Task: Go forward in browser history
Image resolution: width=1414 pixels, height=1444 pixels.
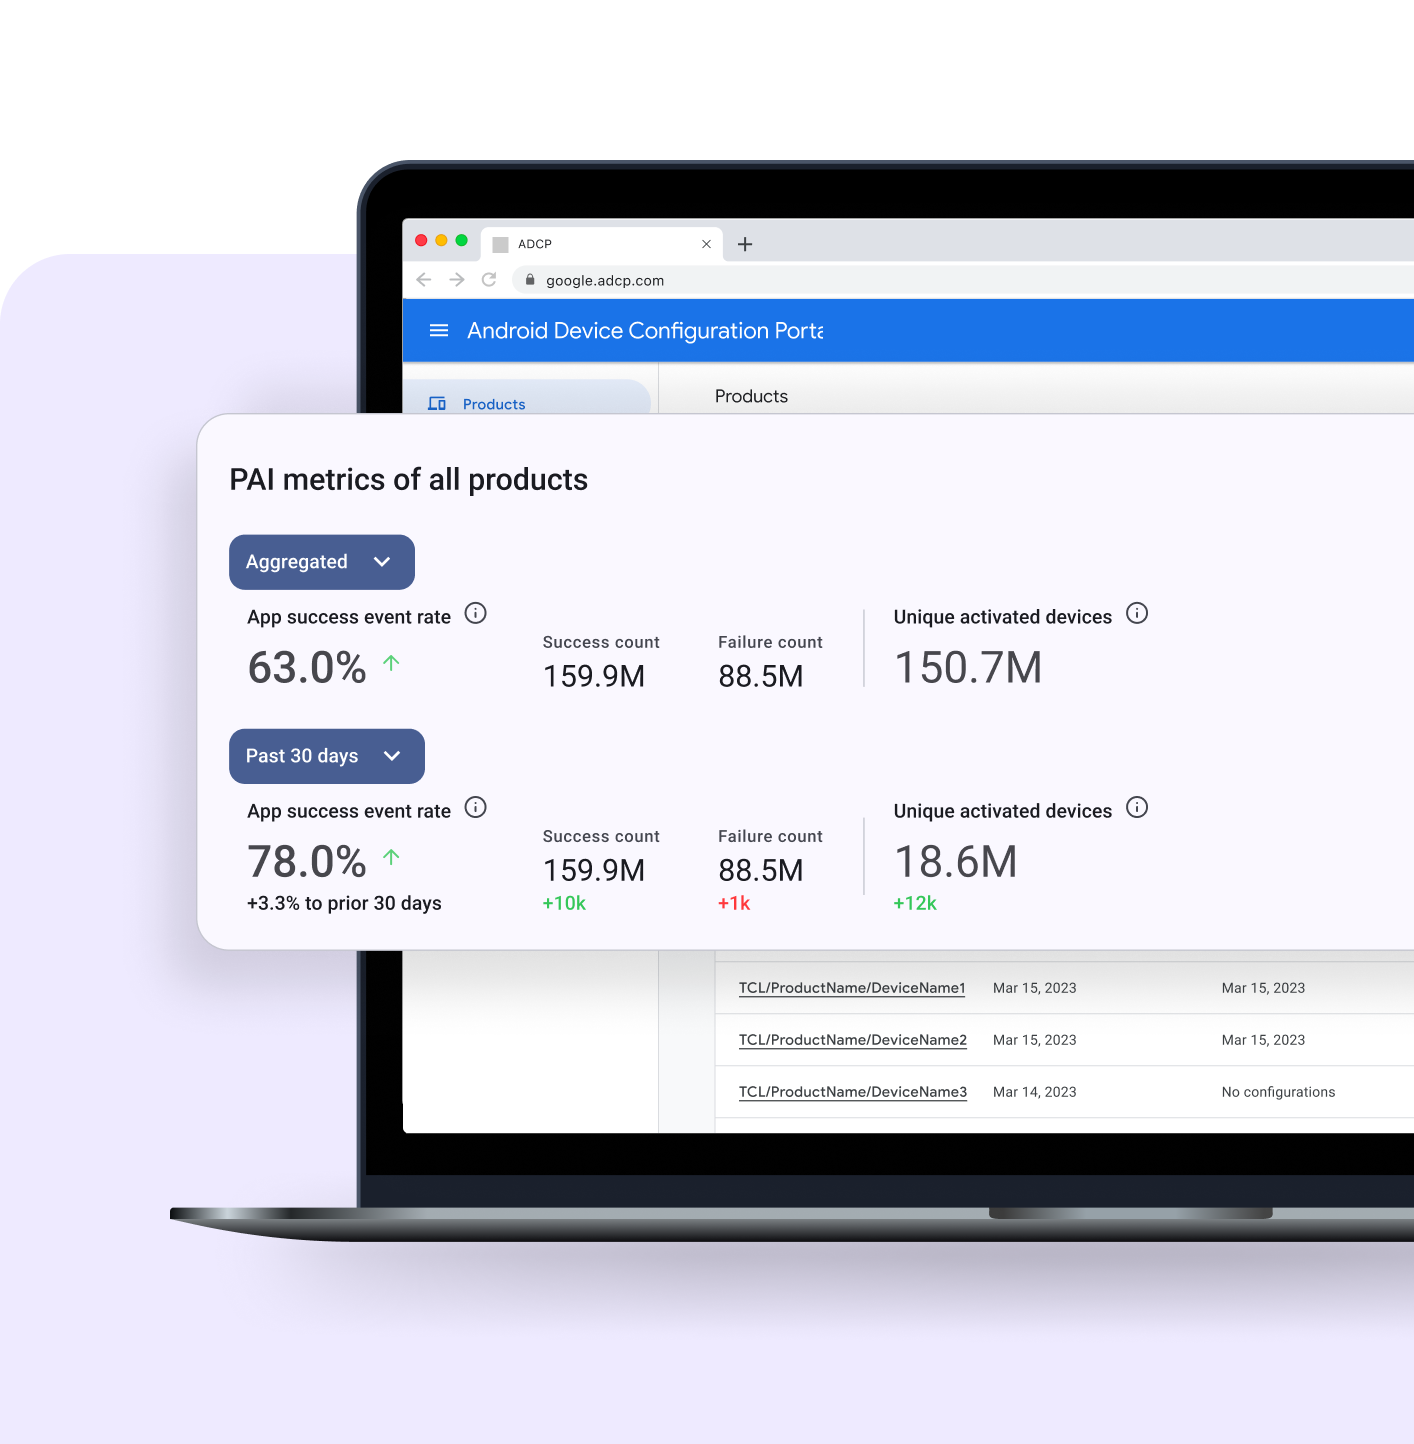Action: pyautogui.click(x=457, y=280)
